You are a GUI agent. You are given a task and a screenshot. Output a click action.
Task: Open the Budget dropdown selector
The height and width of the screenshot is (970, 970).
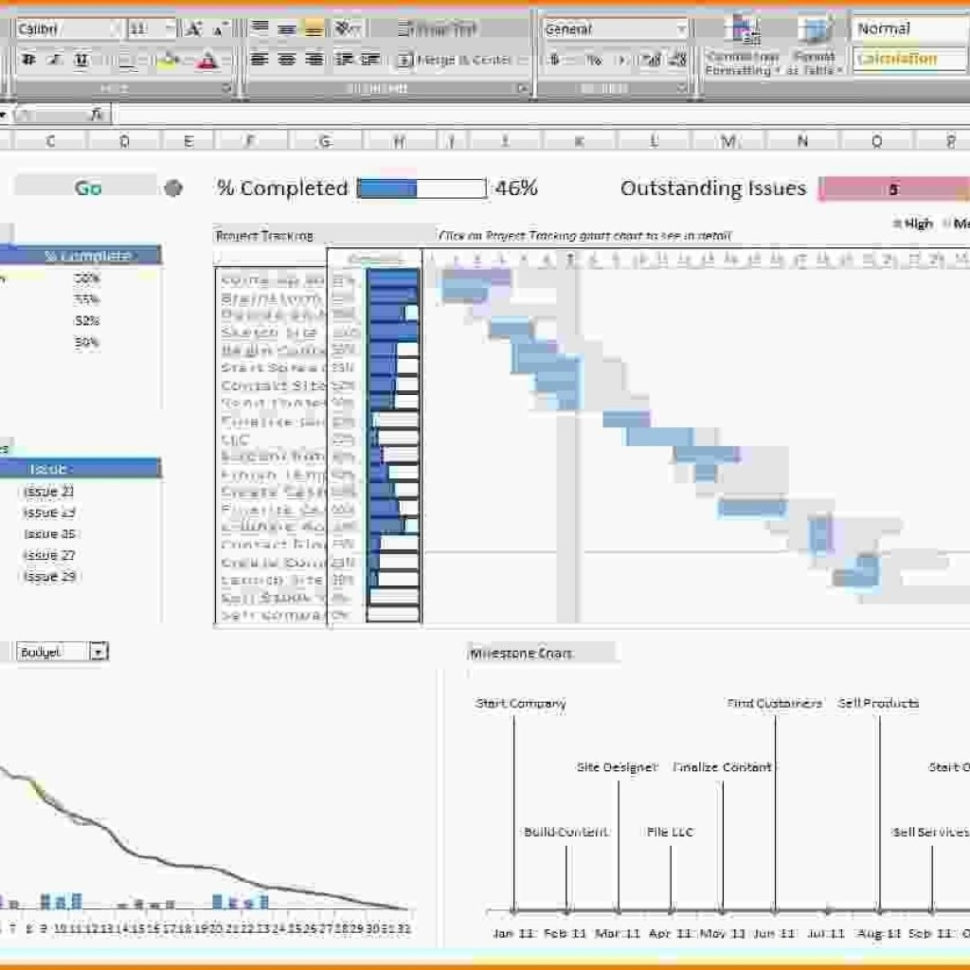click(97, 651)
